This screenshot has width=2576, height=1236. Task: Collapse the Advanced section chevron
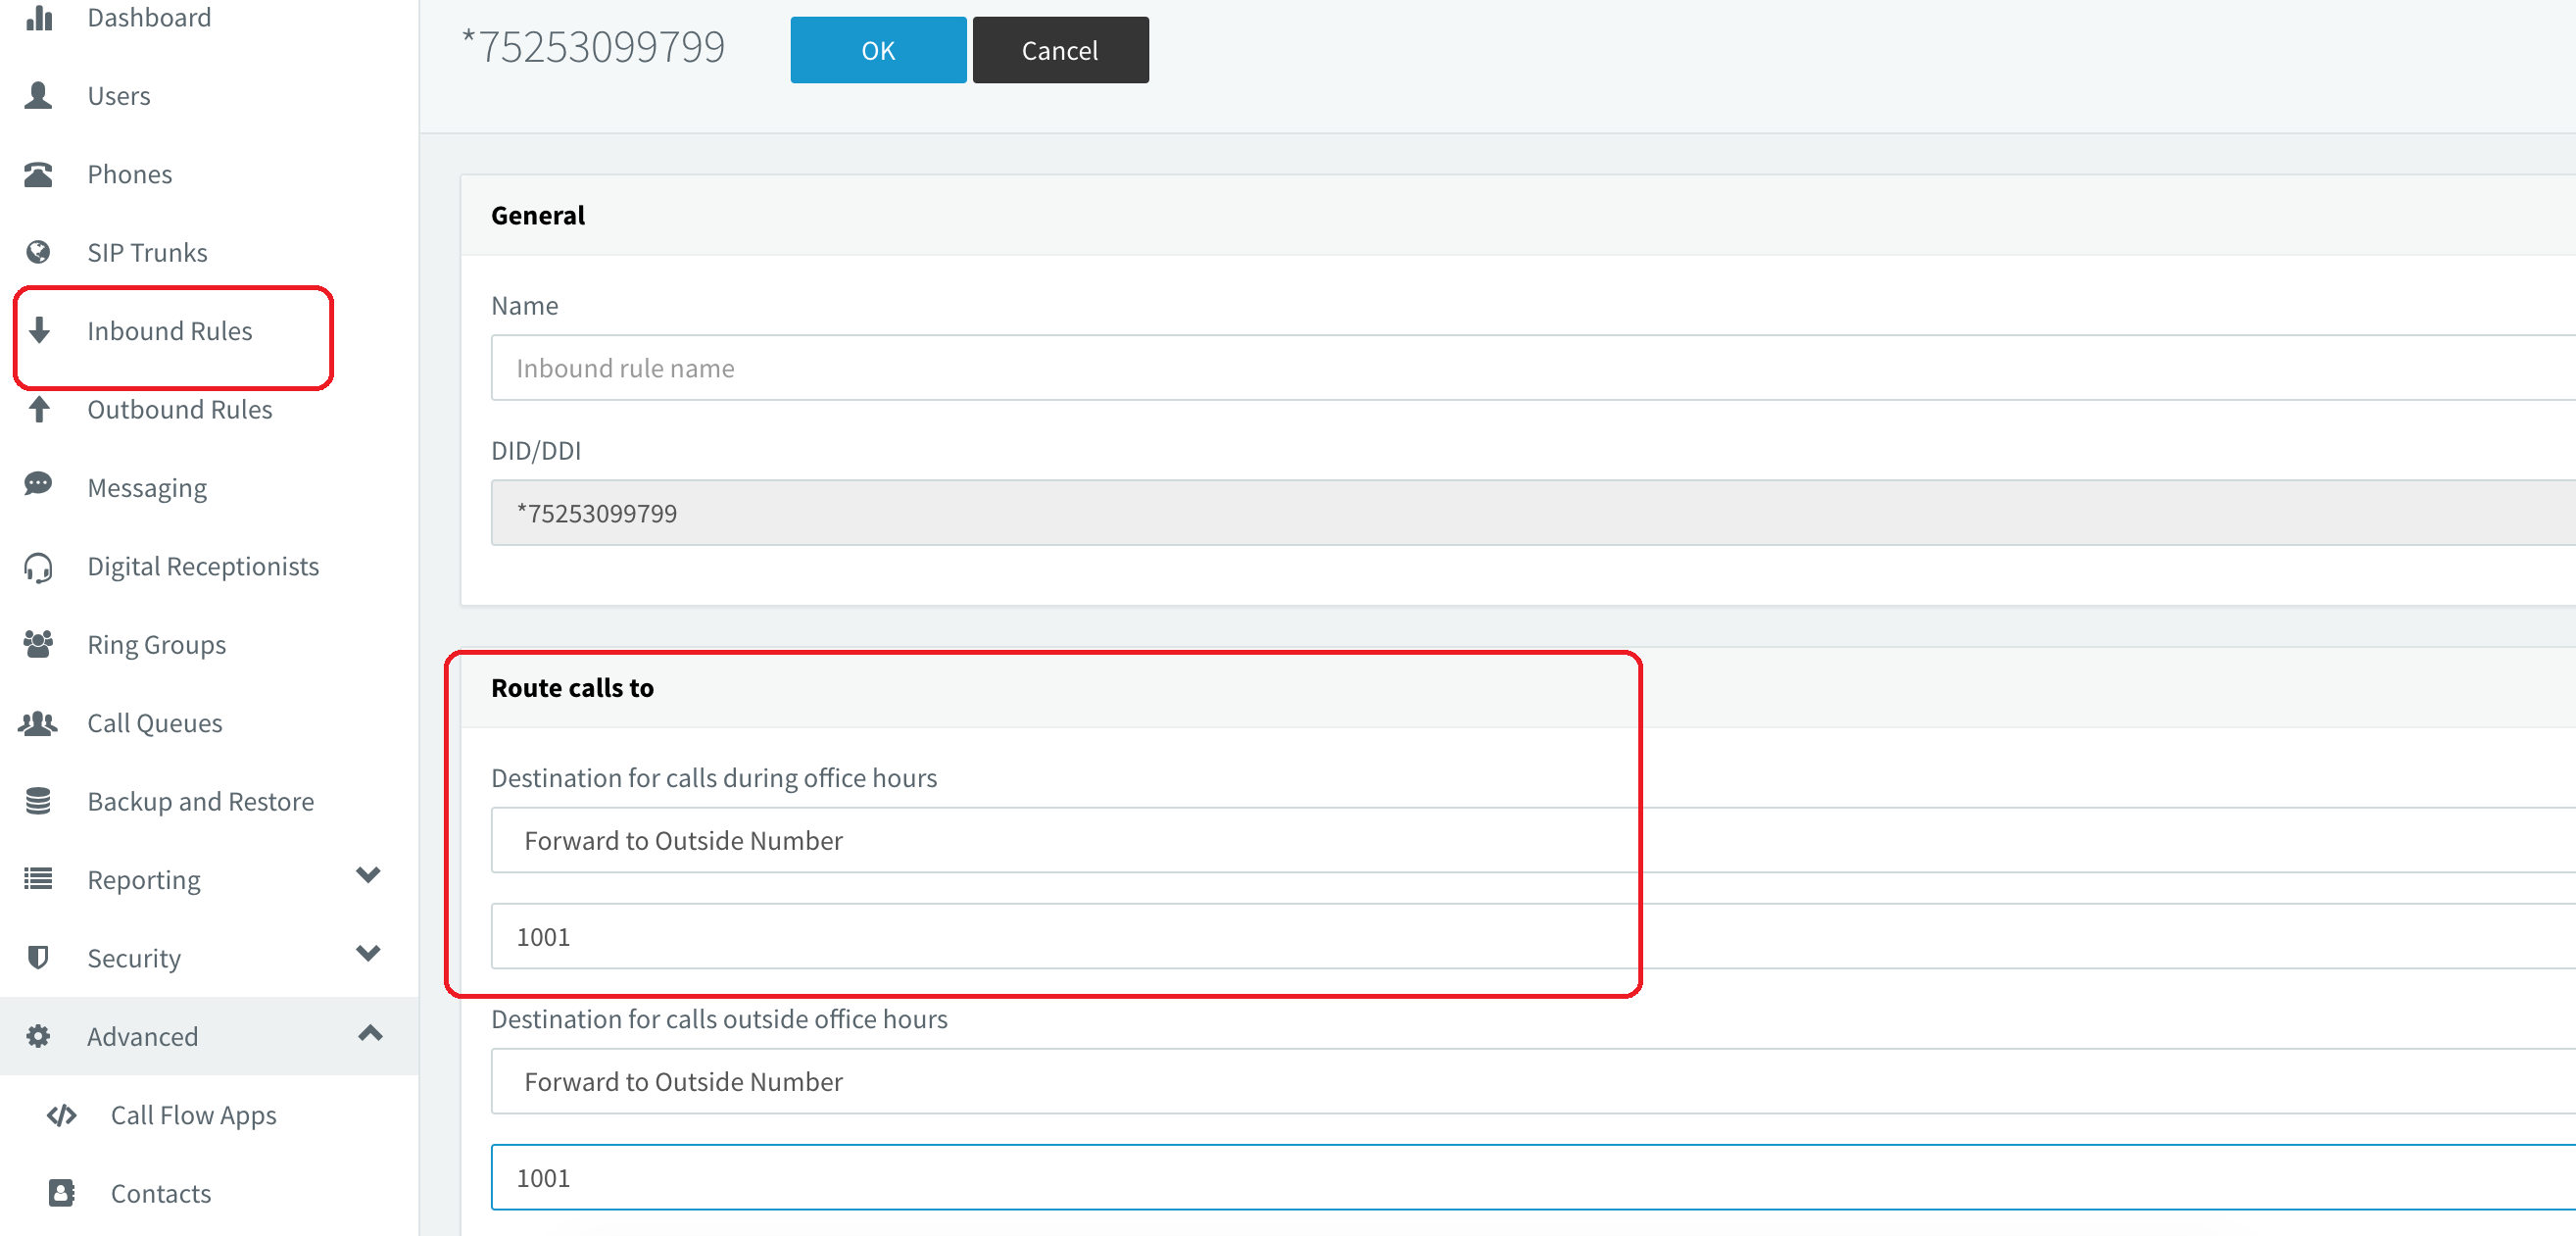(x=370, y=1033)
